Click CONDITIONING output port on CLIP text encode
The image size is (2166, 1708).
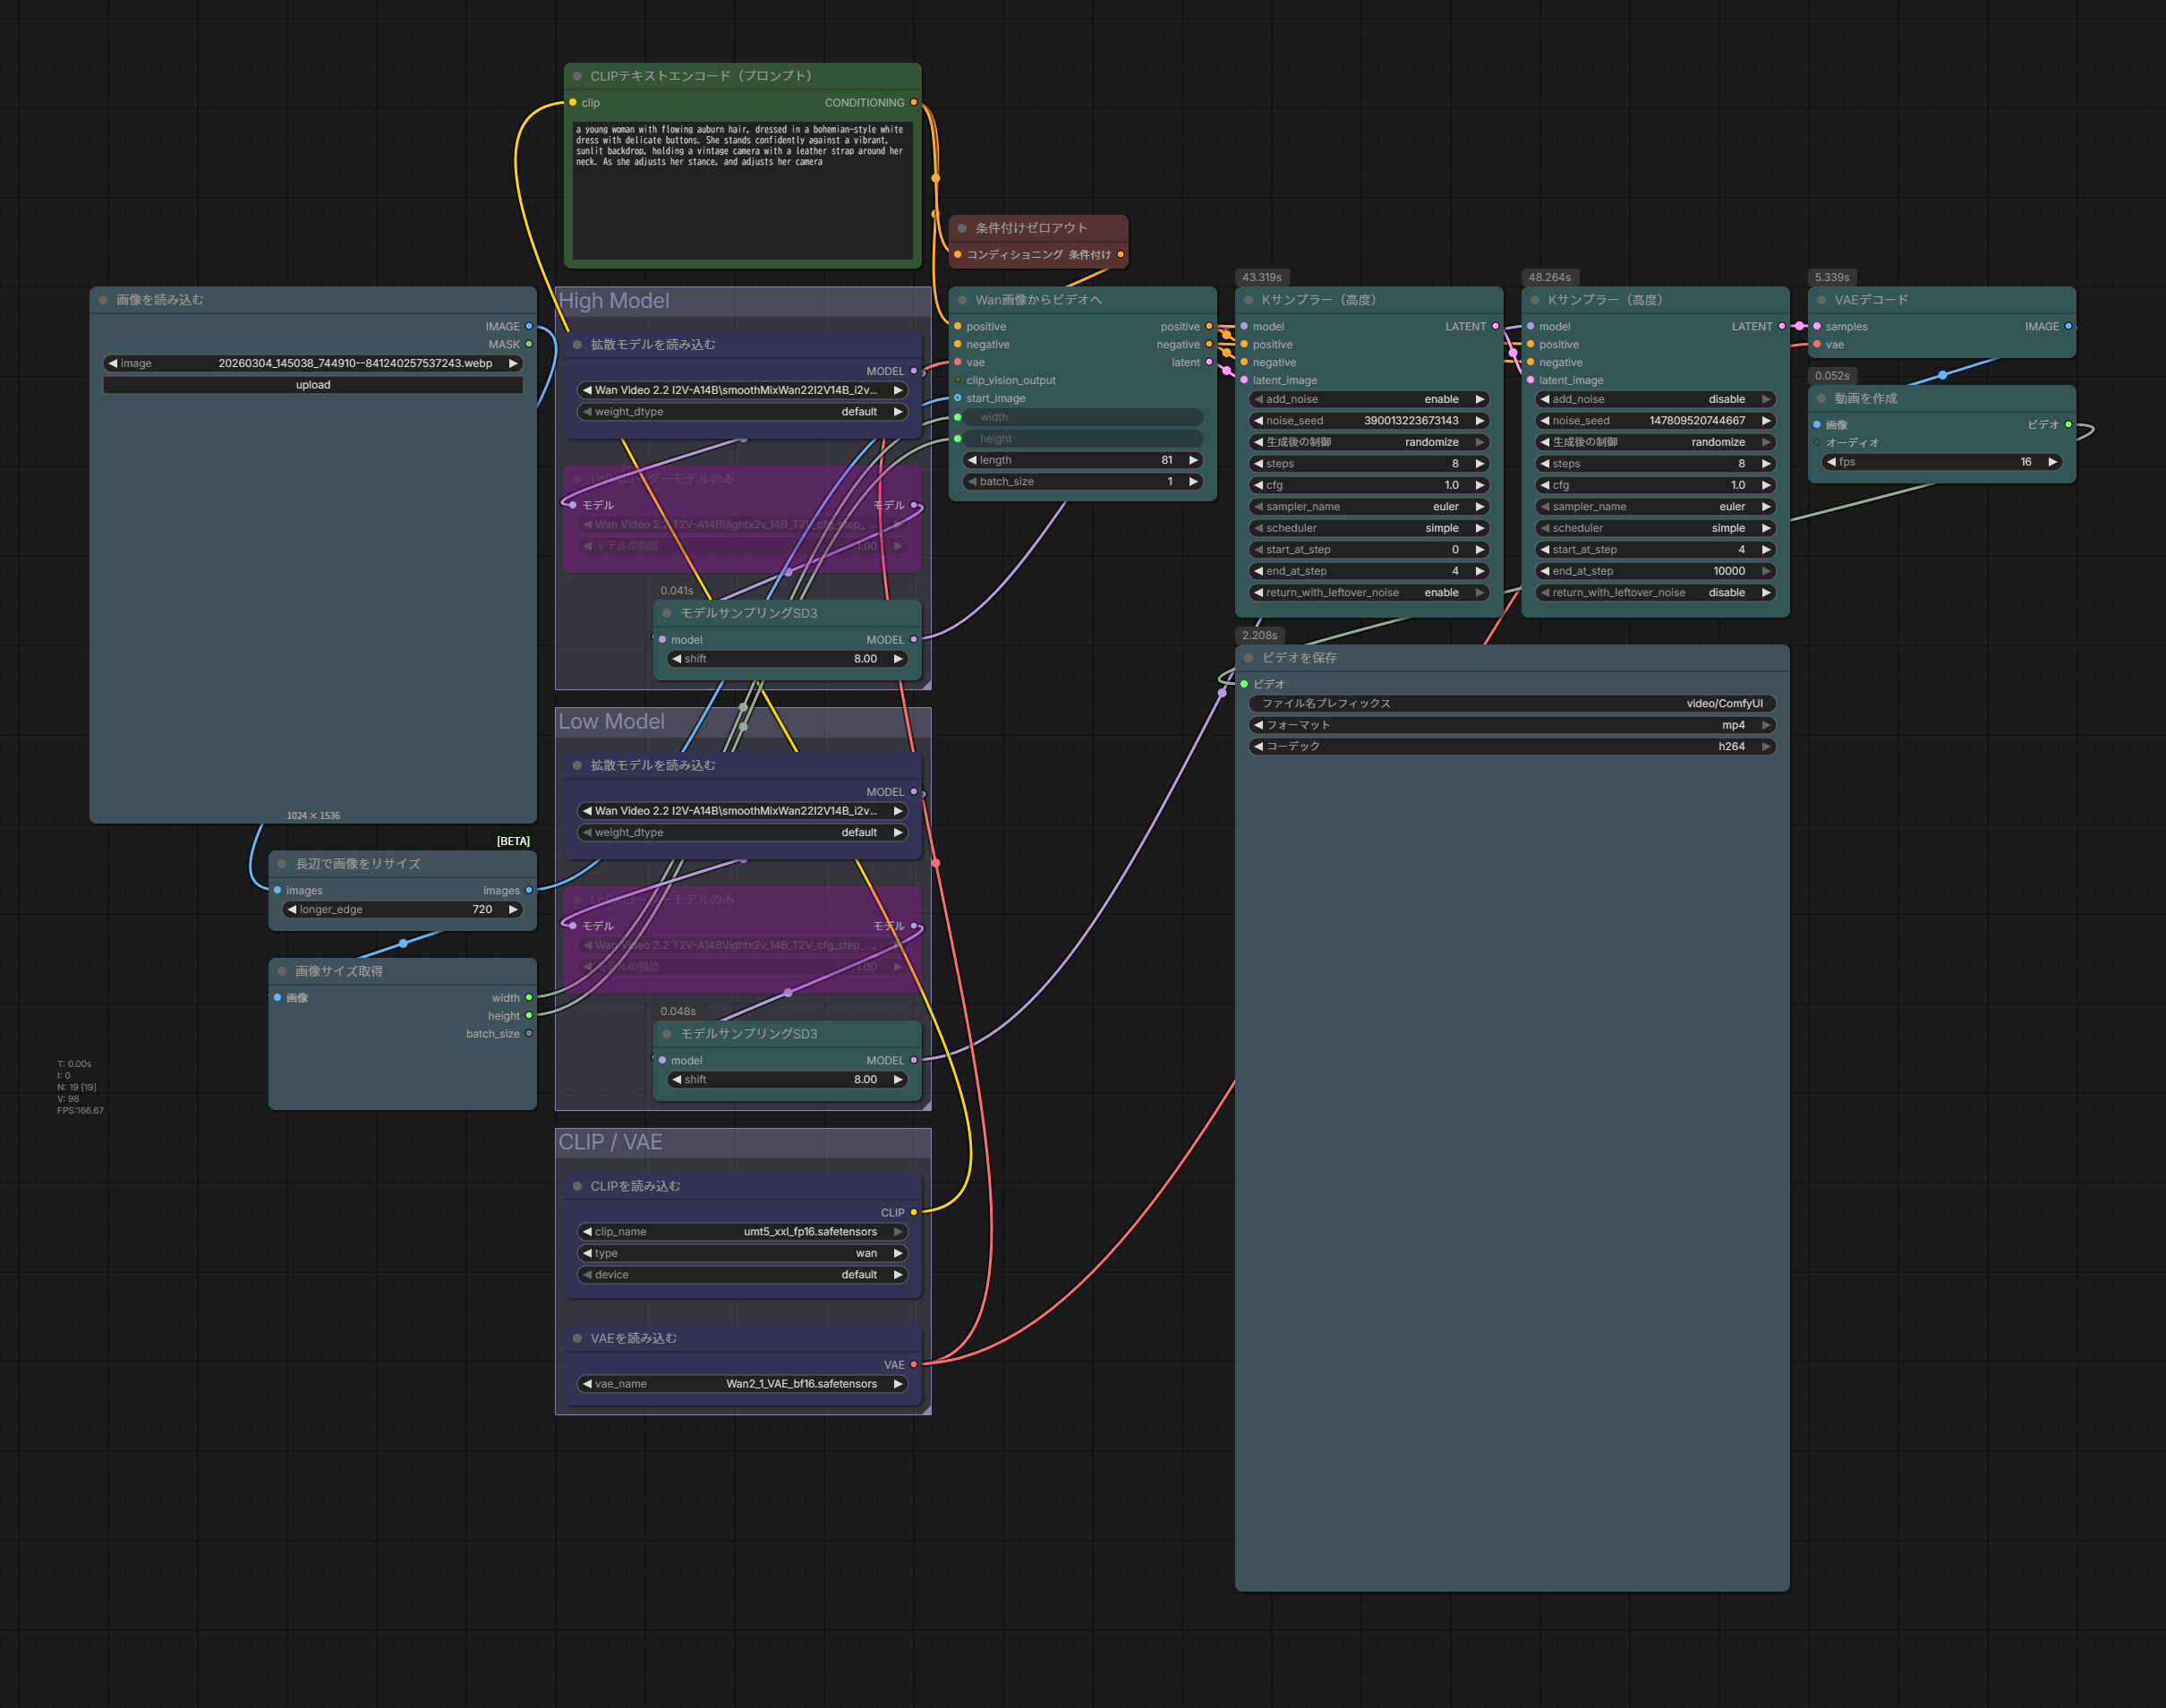pyautogui.click(x=913, y=103)
